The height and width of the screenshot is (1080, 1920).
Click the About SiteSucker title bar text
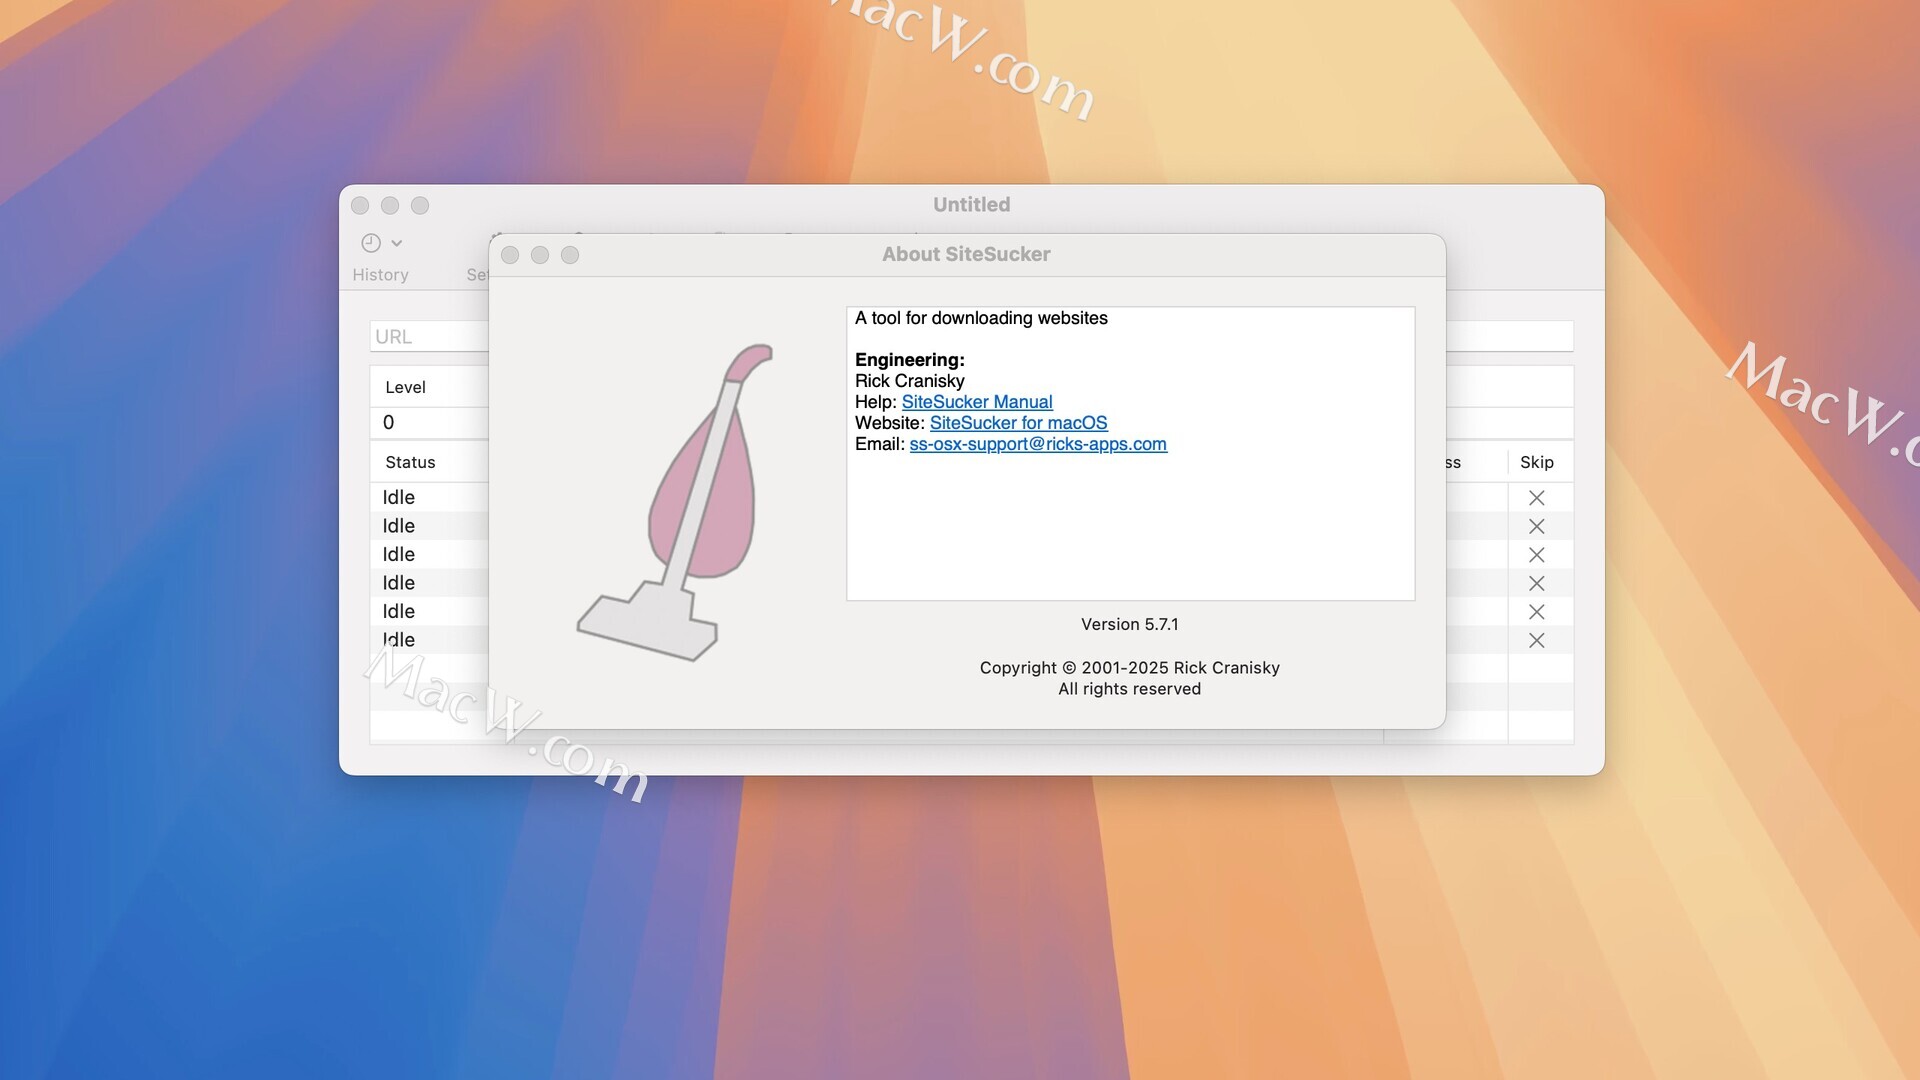coord(966,254)
